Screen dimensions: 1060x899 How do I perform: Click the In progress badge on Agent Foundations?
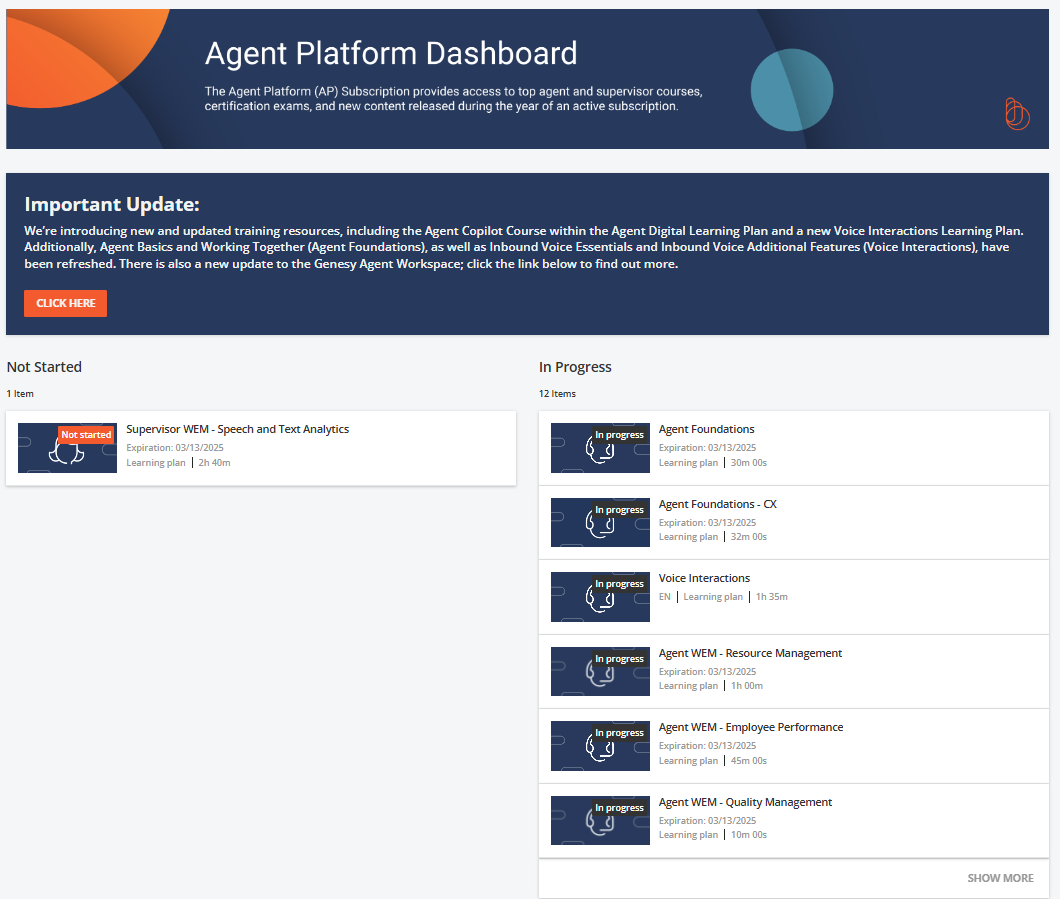(x=619, y=435)
